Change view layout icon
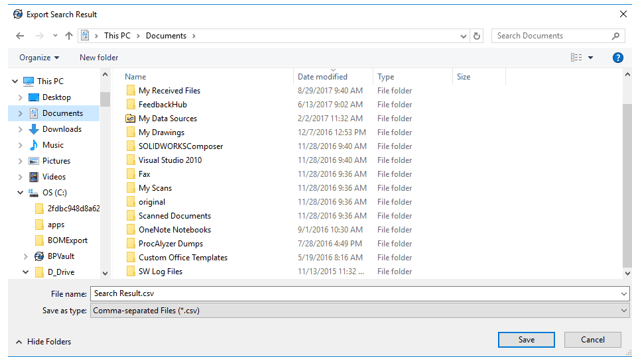Screen dimensions: 636x361 tap(576, 58)
